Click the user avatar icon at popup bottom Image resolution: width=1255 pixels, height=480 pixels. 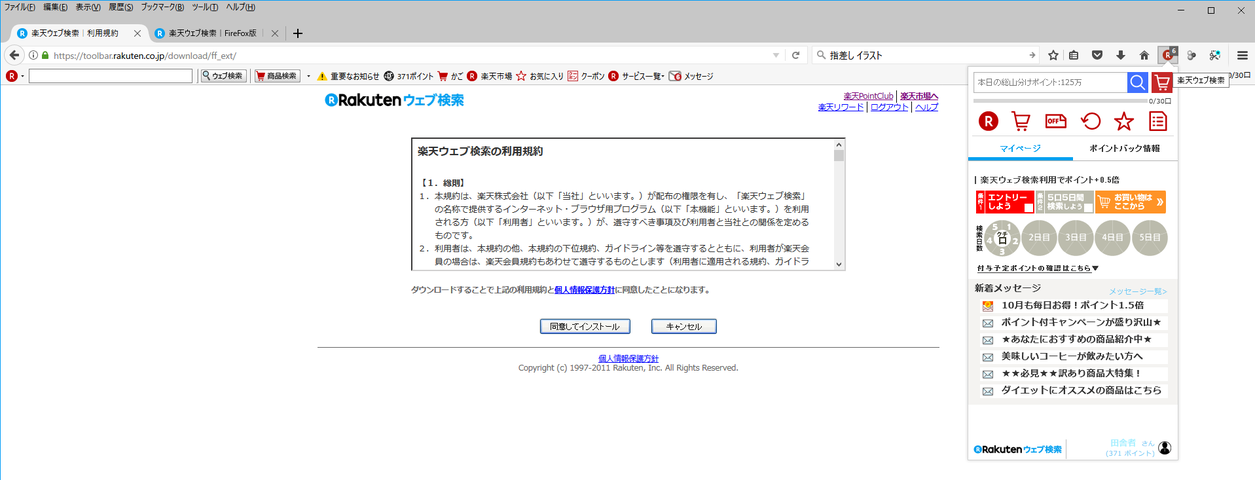[1164, 448]
